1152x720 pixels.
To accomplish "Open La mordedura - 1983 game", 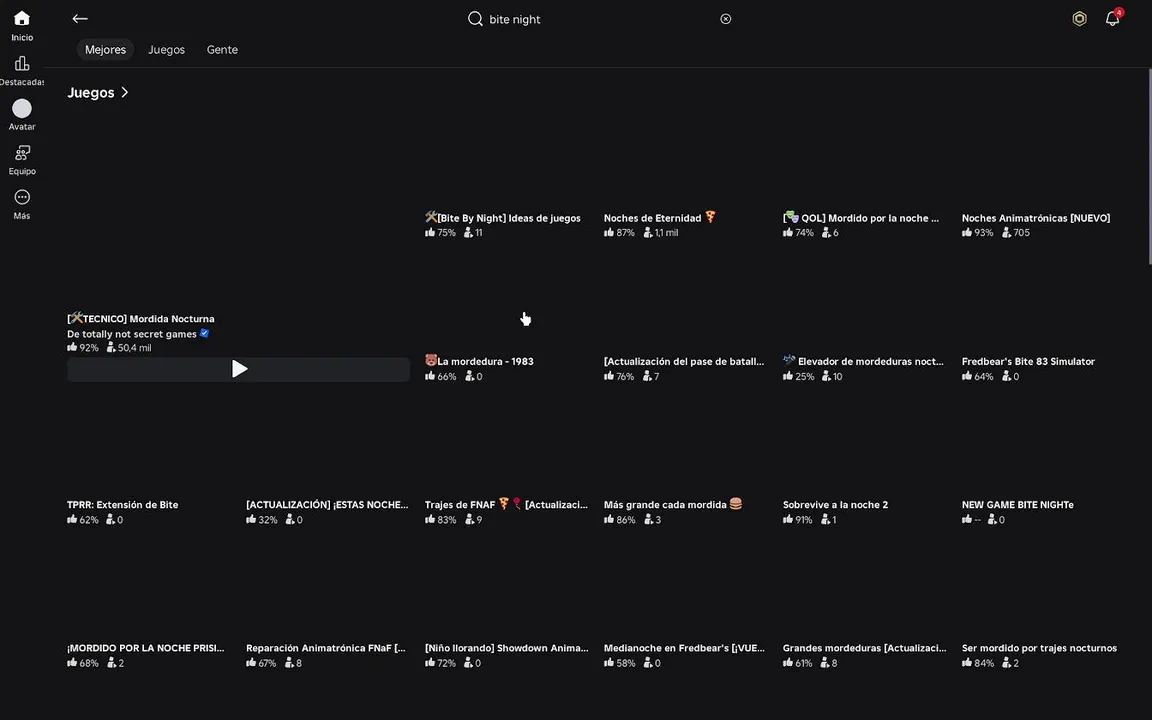I will coord(479,361).
